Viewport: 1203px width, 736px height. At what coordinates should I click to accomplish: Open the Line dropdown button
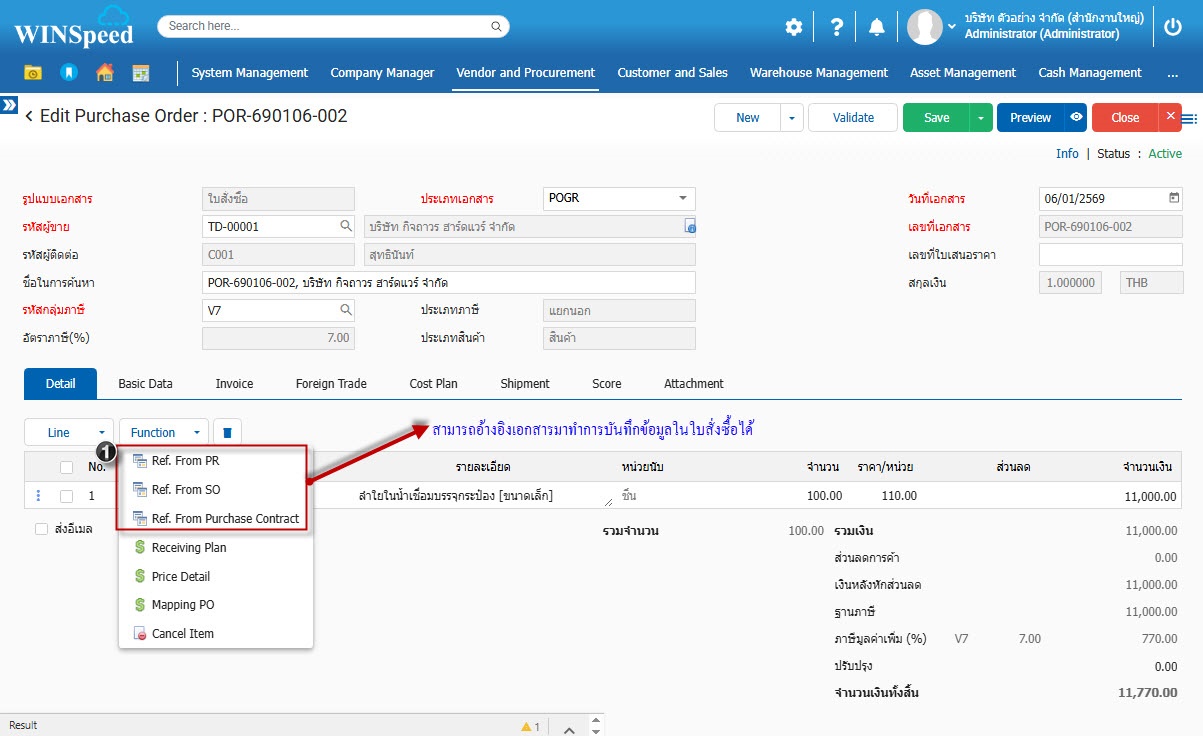(67, 432)
